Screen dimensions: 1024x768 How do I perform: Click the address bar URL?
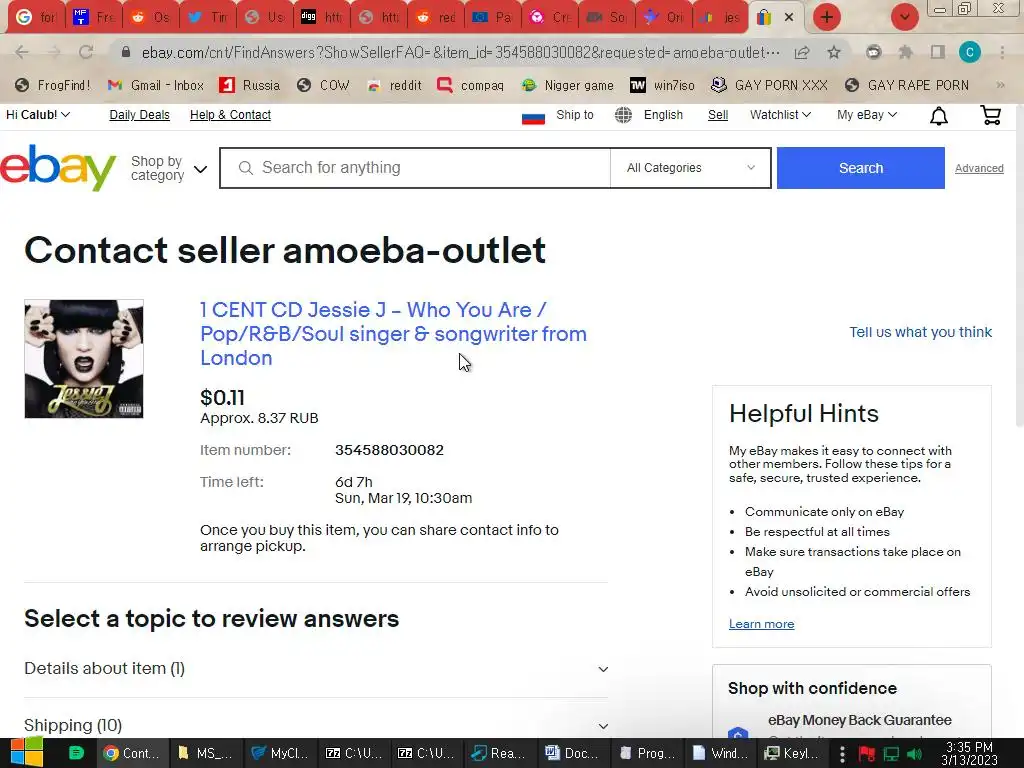pyautogui.click(x=460, y=52)
